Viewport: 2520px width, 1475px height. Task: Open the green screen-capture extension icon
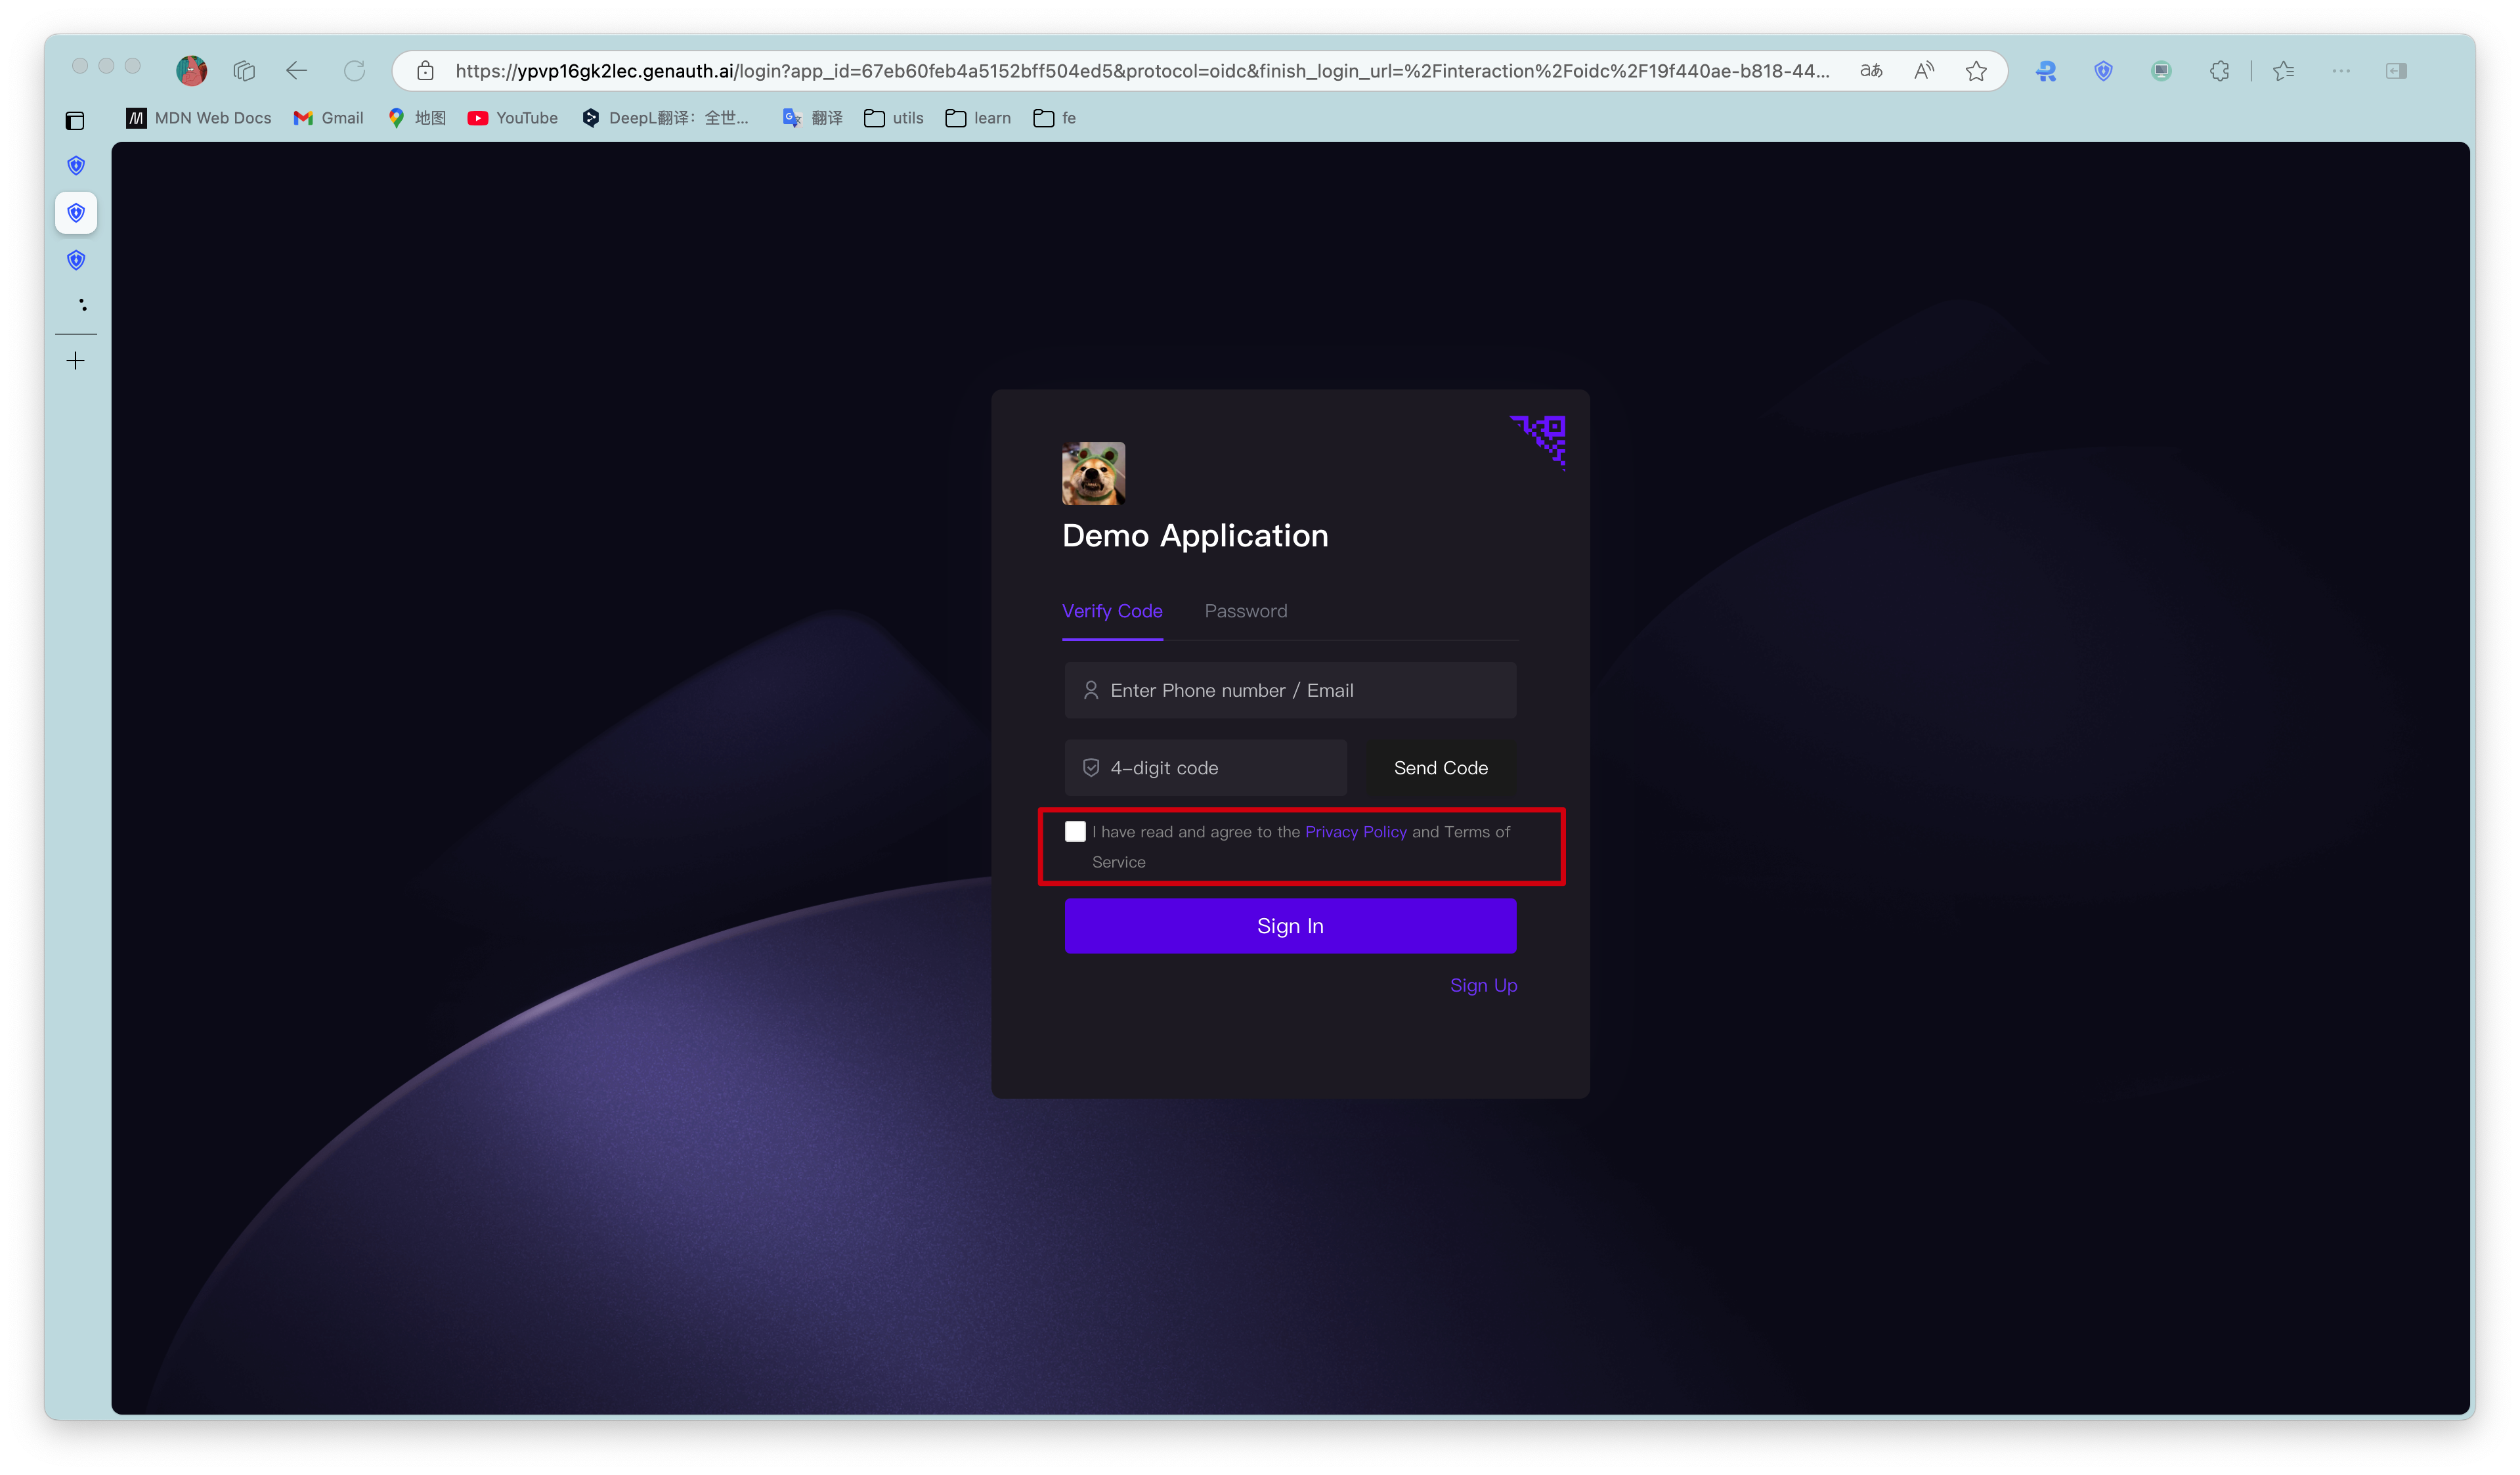tap(2160, 70)
